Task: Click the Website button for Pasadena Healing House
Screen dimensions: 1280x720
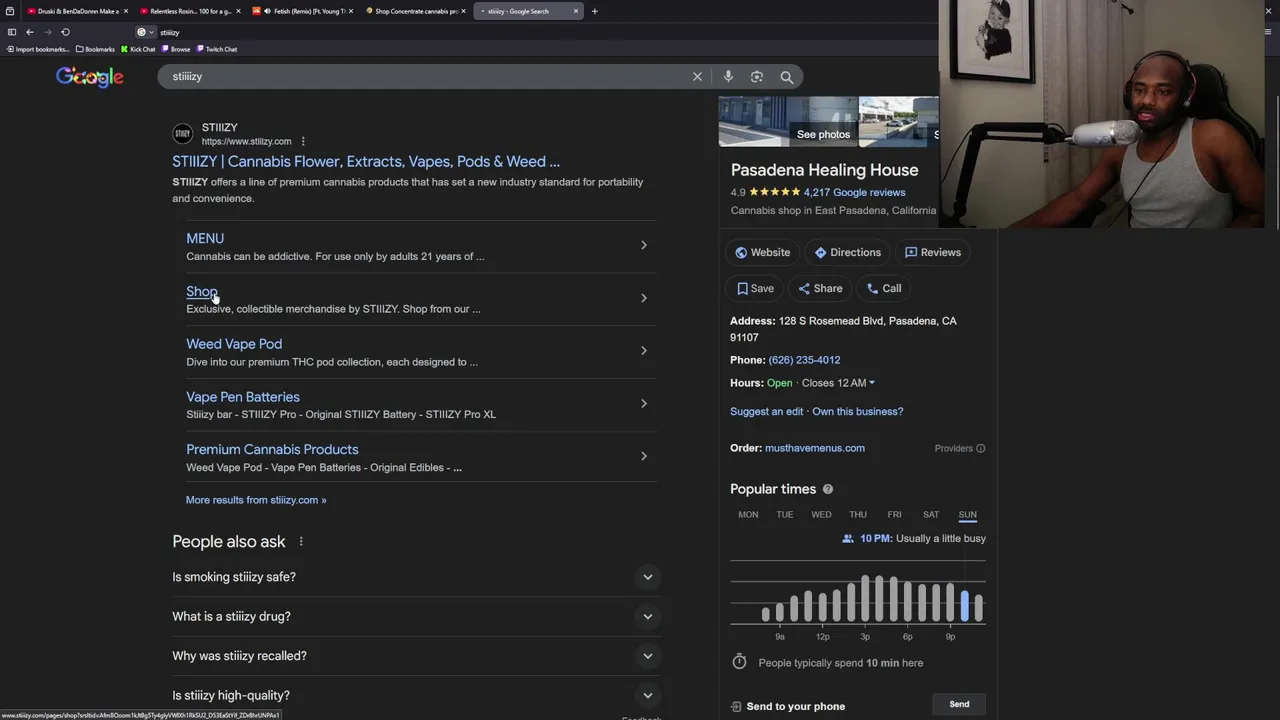Action: [x=762, y=253]
